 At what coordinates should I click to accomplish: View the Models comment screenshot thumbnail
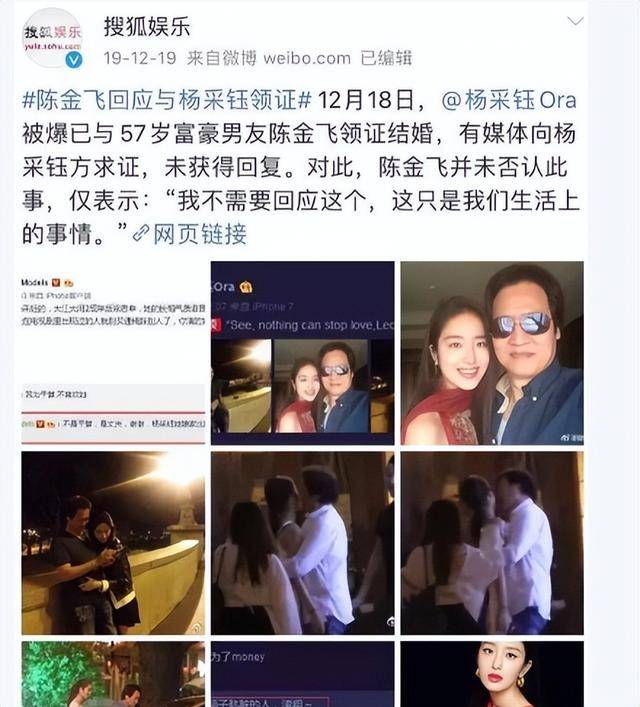(113, 353)
